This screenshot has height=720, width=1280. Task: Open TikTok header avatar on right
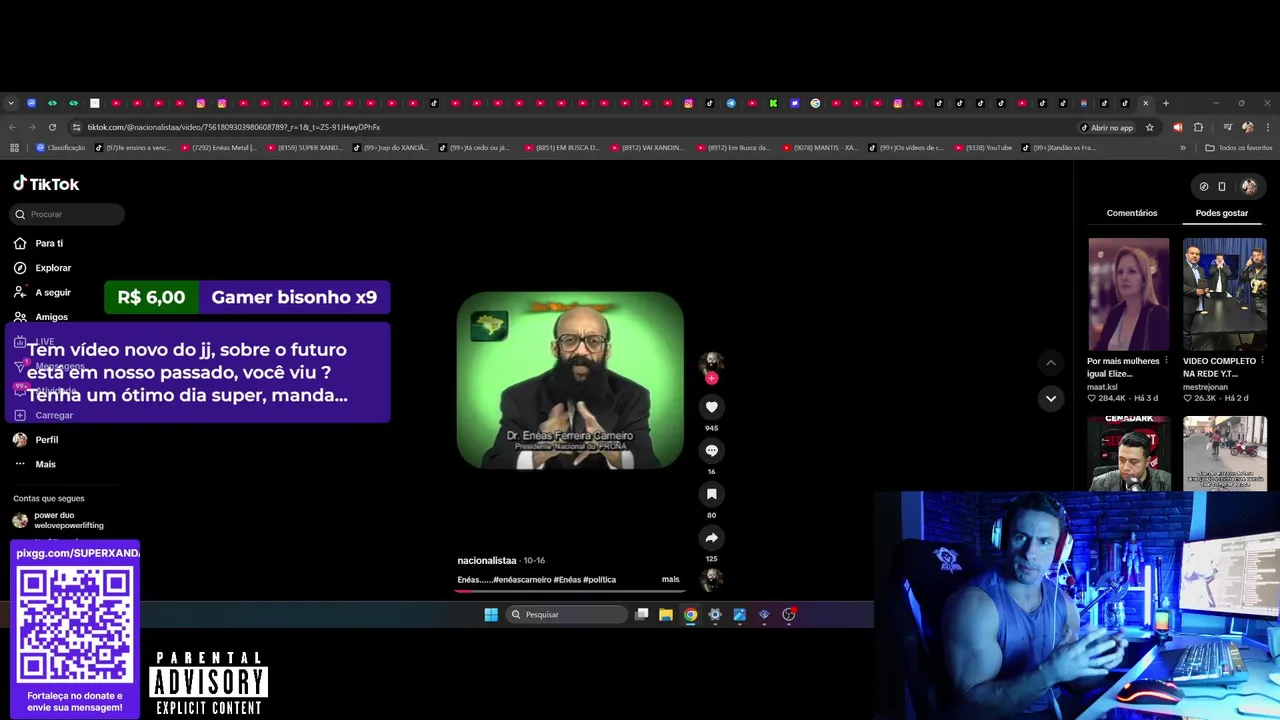(1248, 186)
